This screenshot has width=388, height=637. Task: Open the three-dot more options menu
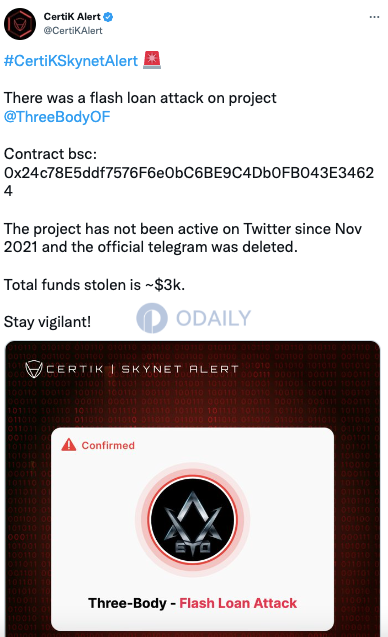374,17
